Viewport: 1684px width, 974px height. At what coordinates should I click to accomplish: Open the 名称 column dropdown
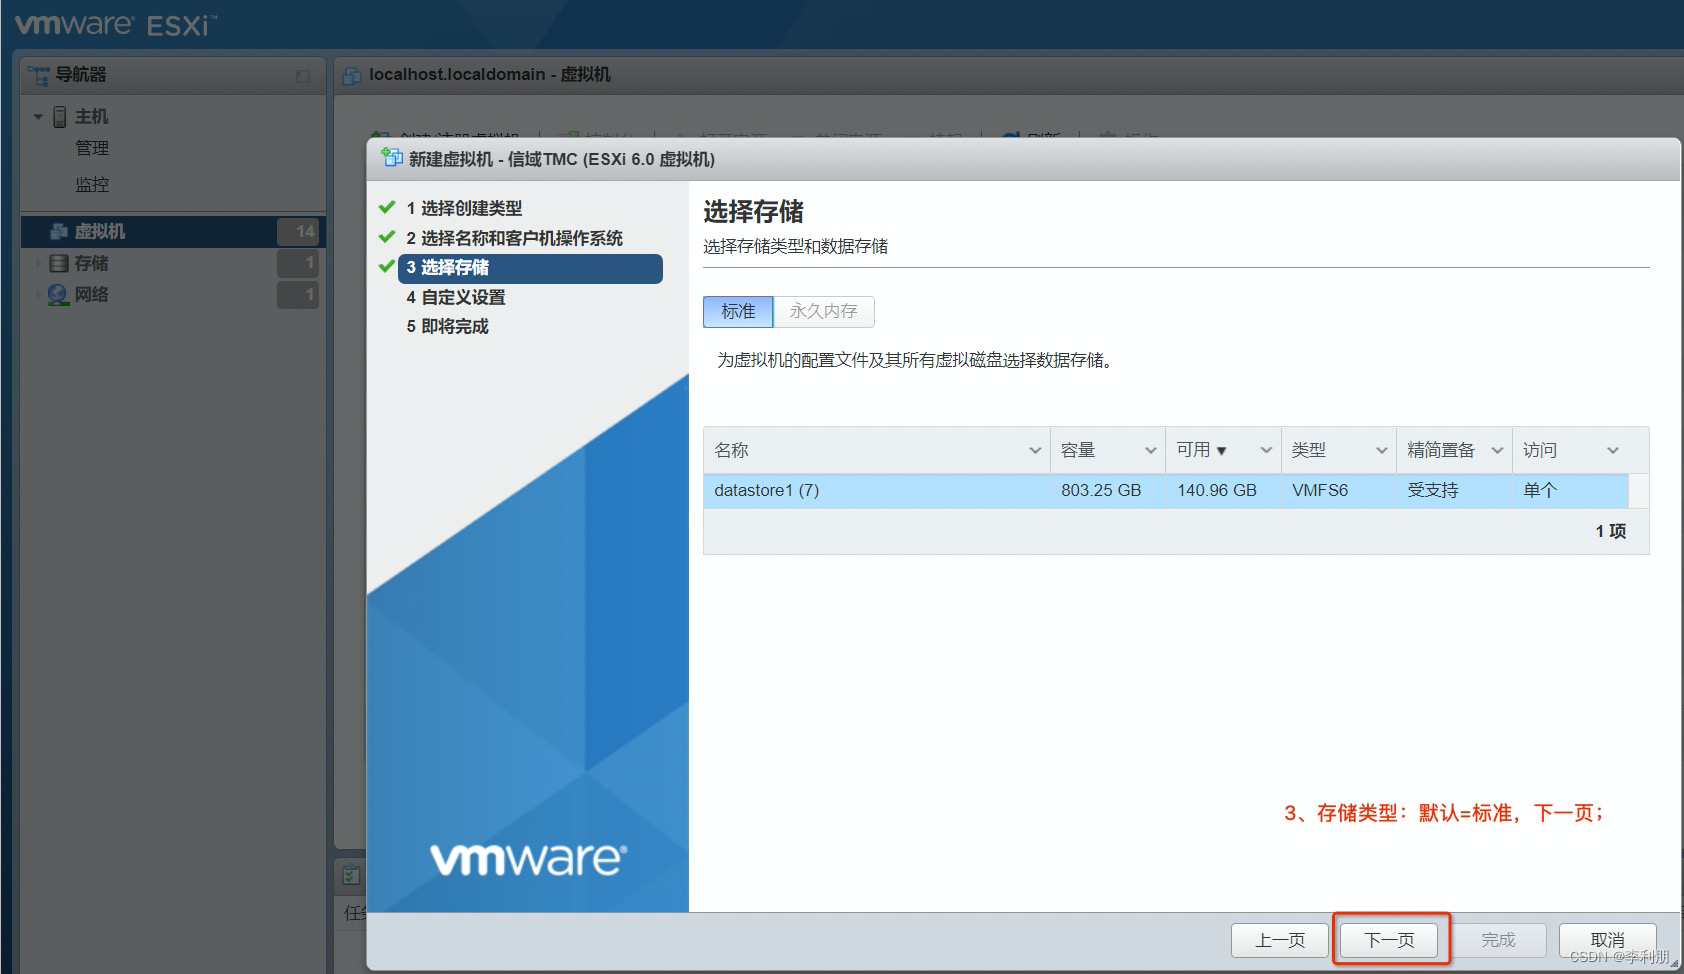(1035, 451)
